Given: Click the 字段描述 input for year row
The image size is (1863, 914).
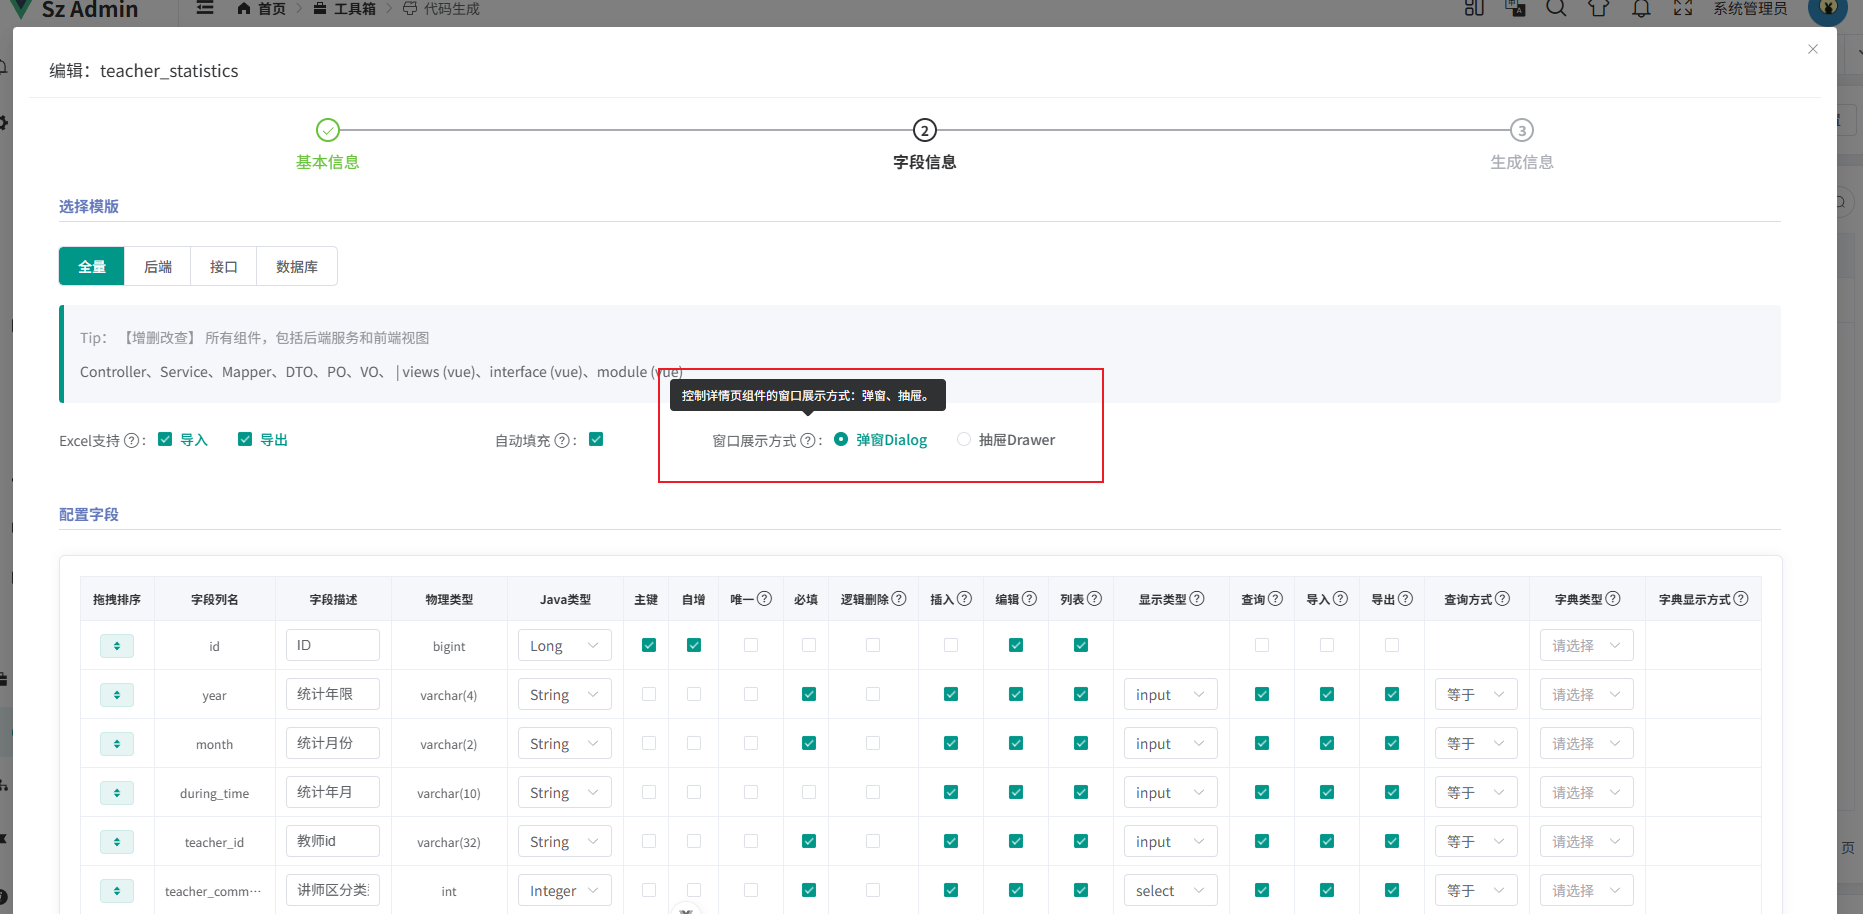Looking at the screenshot, I should tap(333, 694).
